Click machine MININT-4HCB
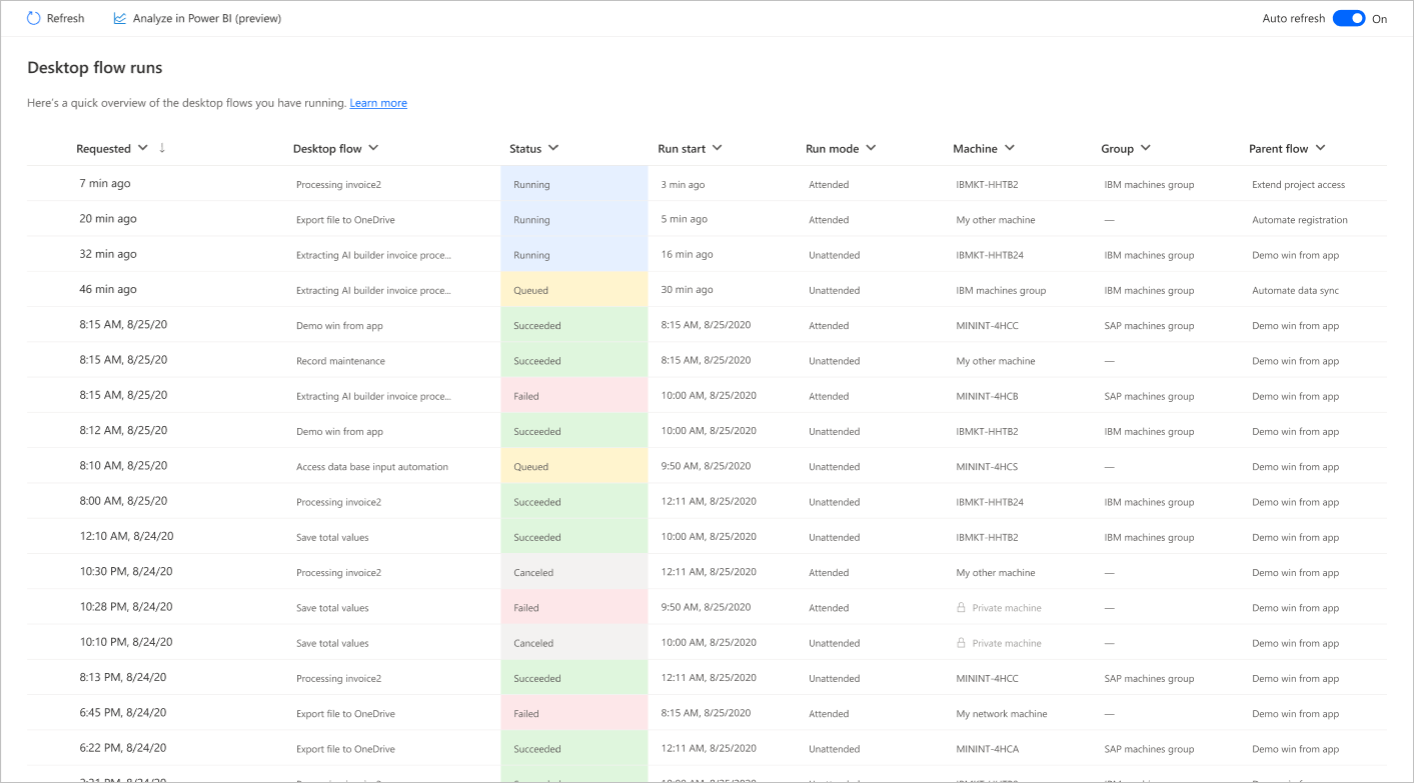The image size is (1414, 783). [987, 397]
